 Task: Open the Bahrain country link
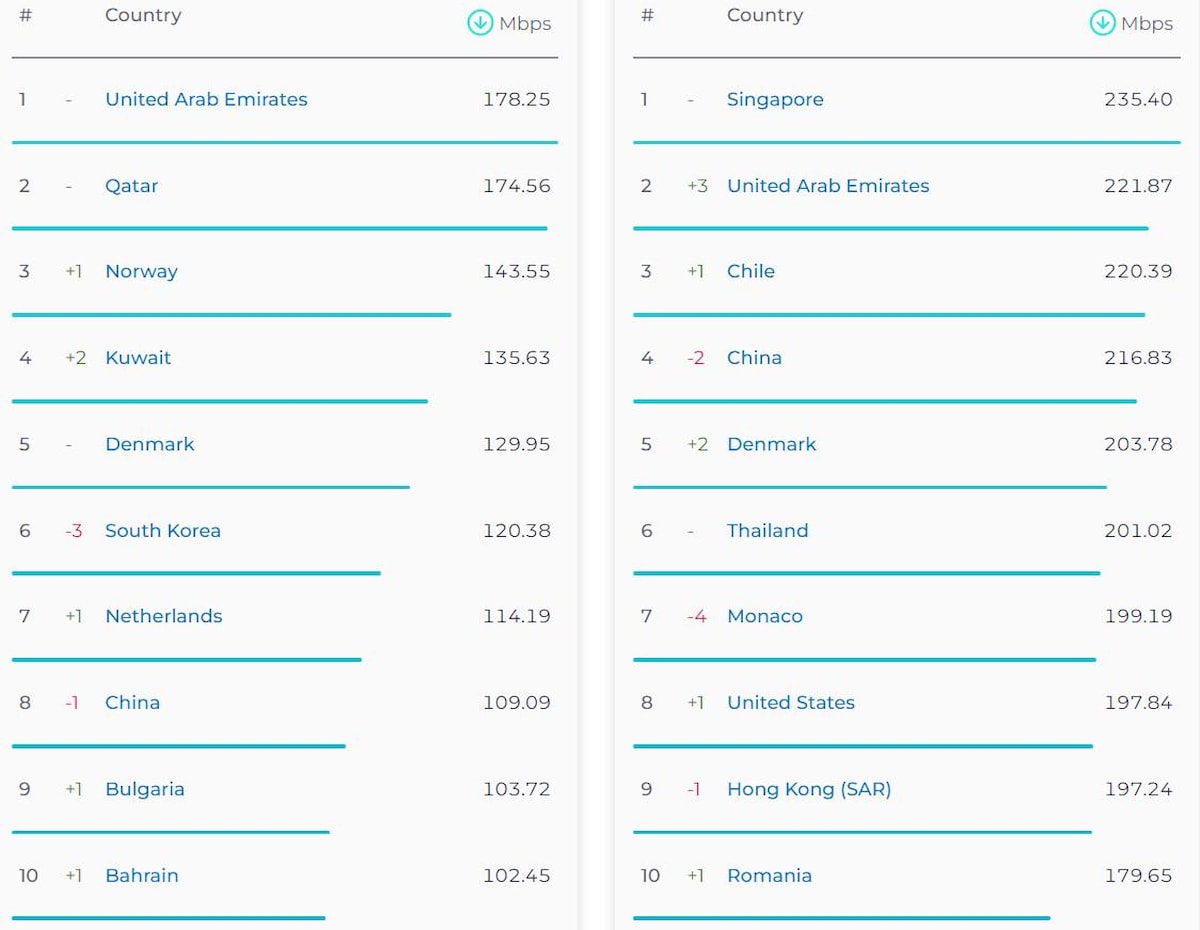[142, 876]
